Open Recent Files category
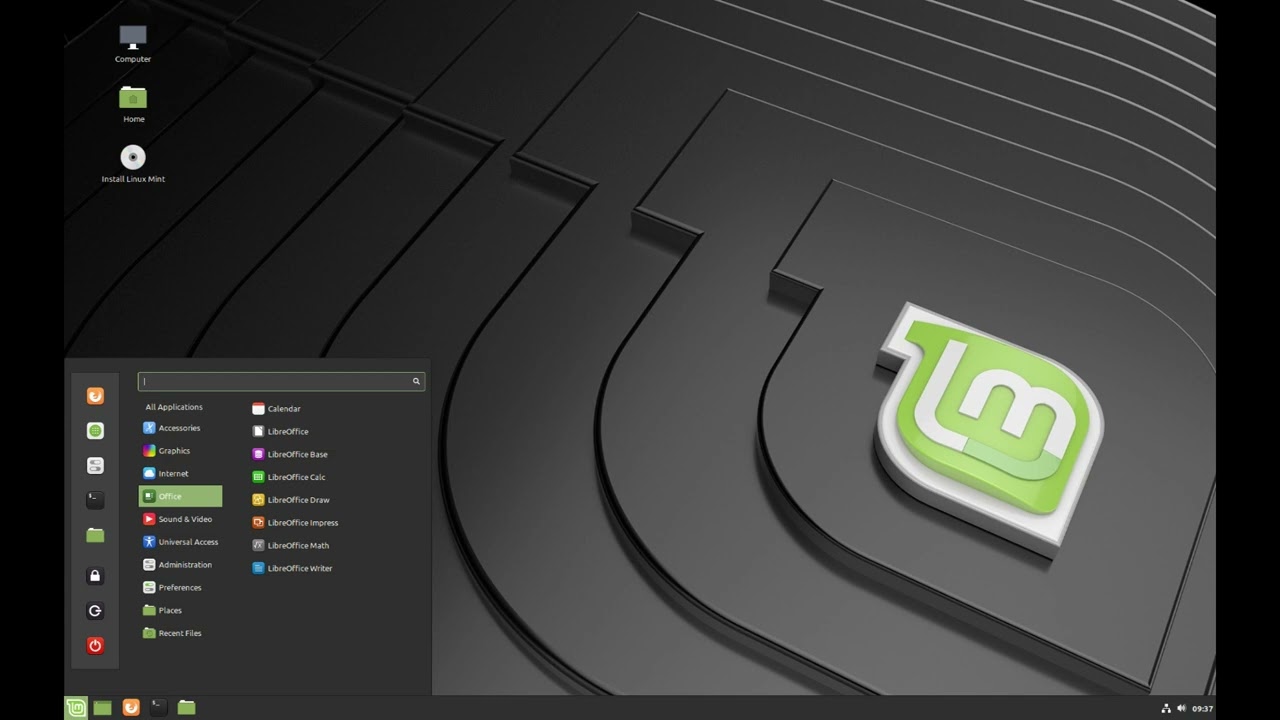The width and height of the screenshot is (1280, 720). 180,633
